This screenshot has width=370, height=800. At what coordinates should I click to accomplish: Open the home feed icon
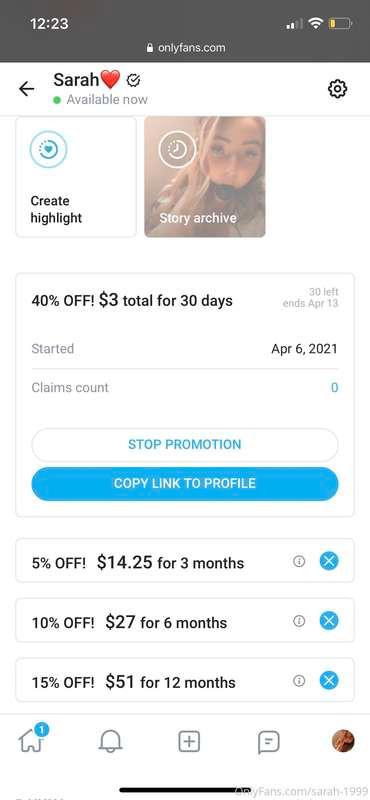coord(32,739)
